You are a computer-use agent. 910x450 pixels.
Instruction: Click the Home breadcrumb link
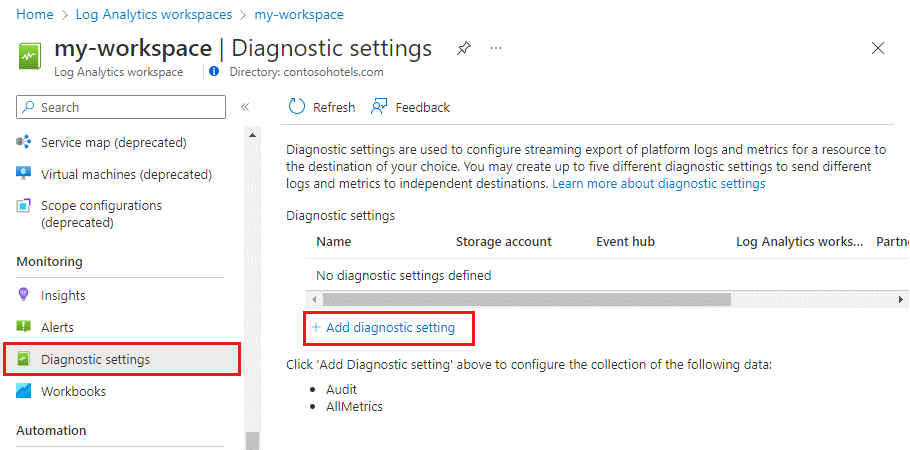coord(35,15)
